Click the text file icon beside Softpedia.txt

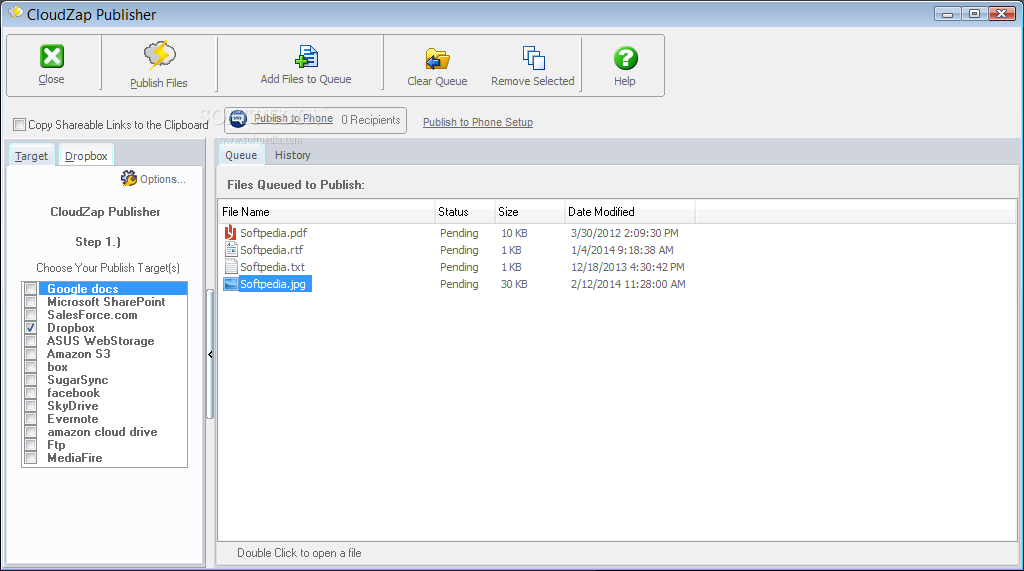click(231, 267)
